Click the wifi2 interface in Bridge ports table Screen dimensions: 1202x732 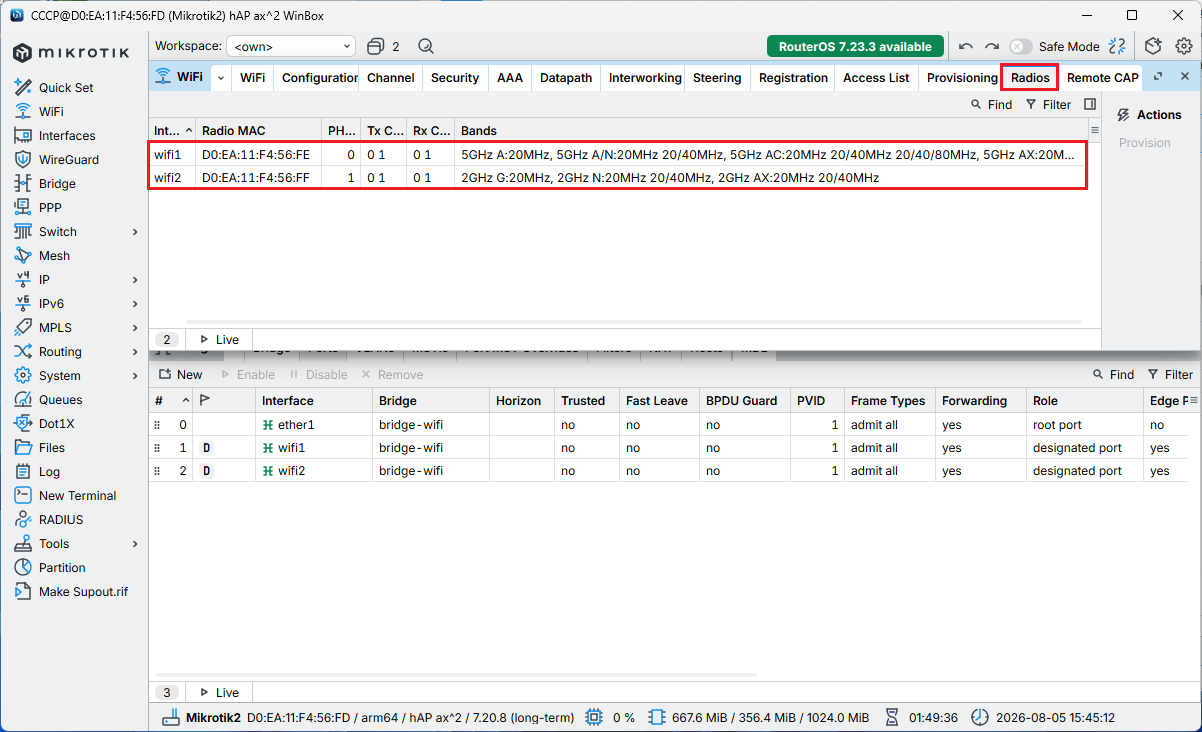click(x=291, y=470)
